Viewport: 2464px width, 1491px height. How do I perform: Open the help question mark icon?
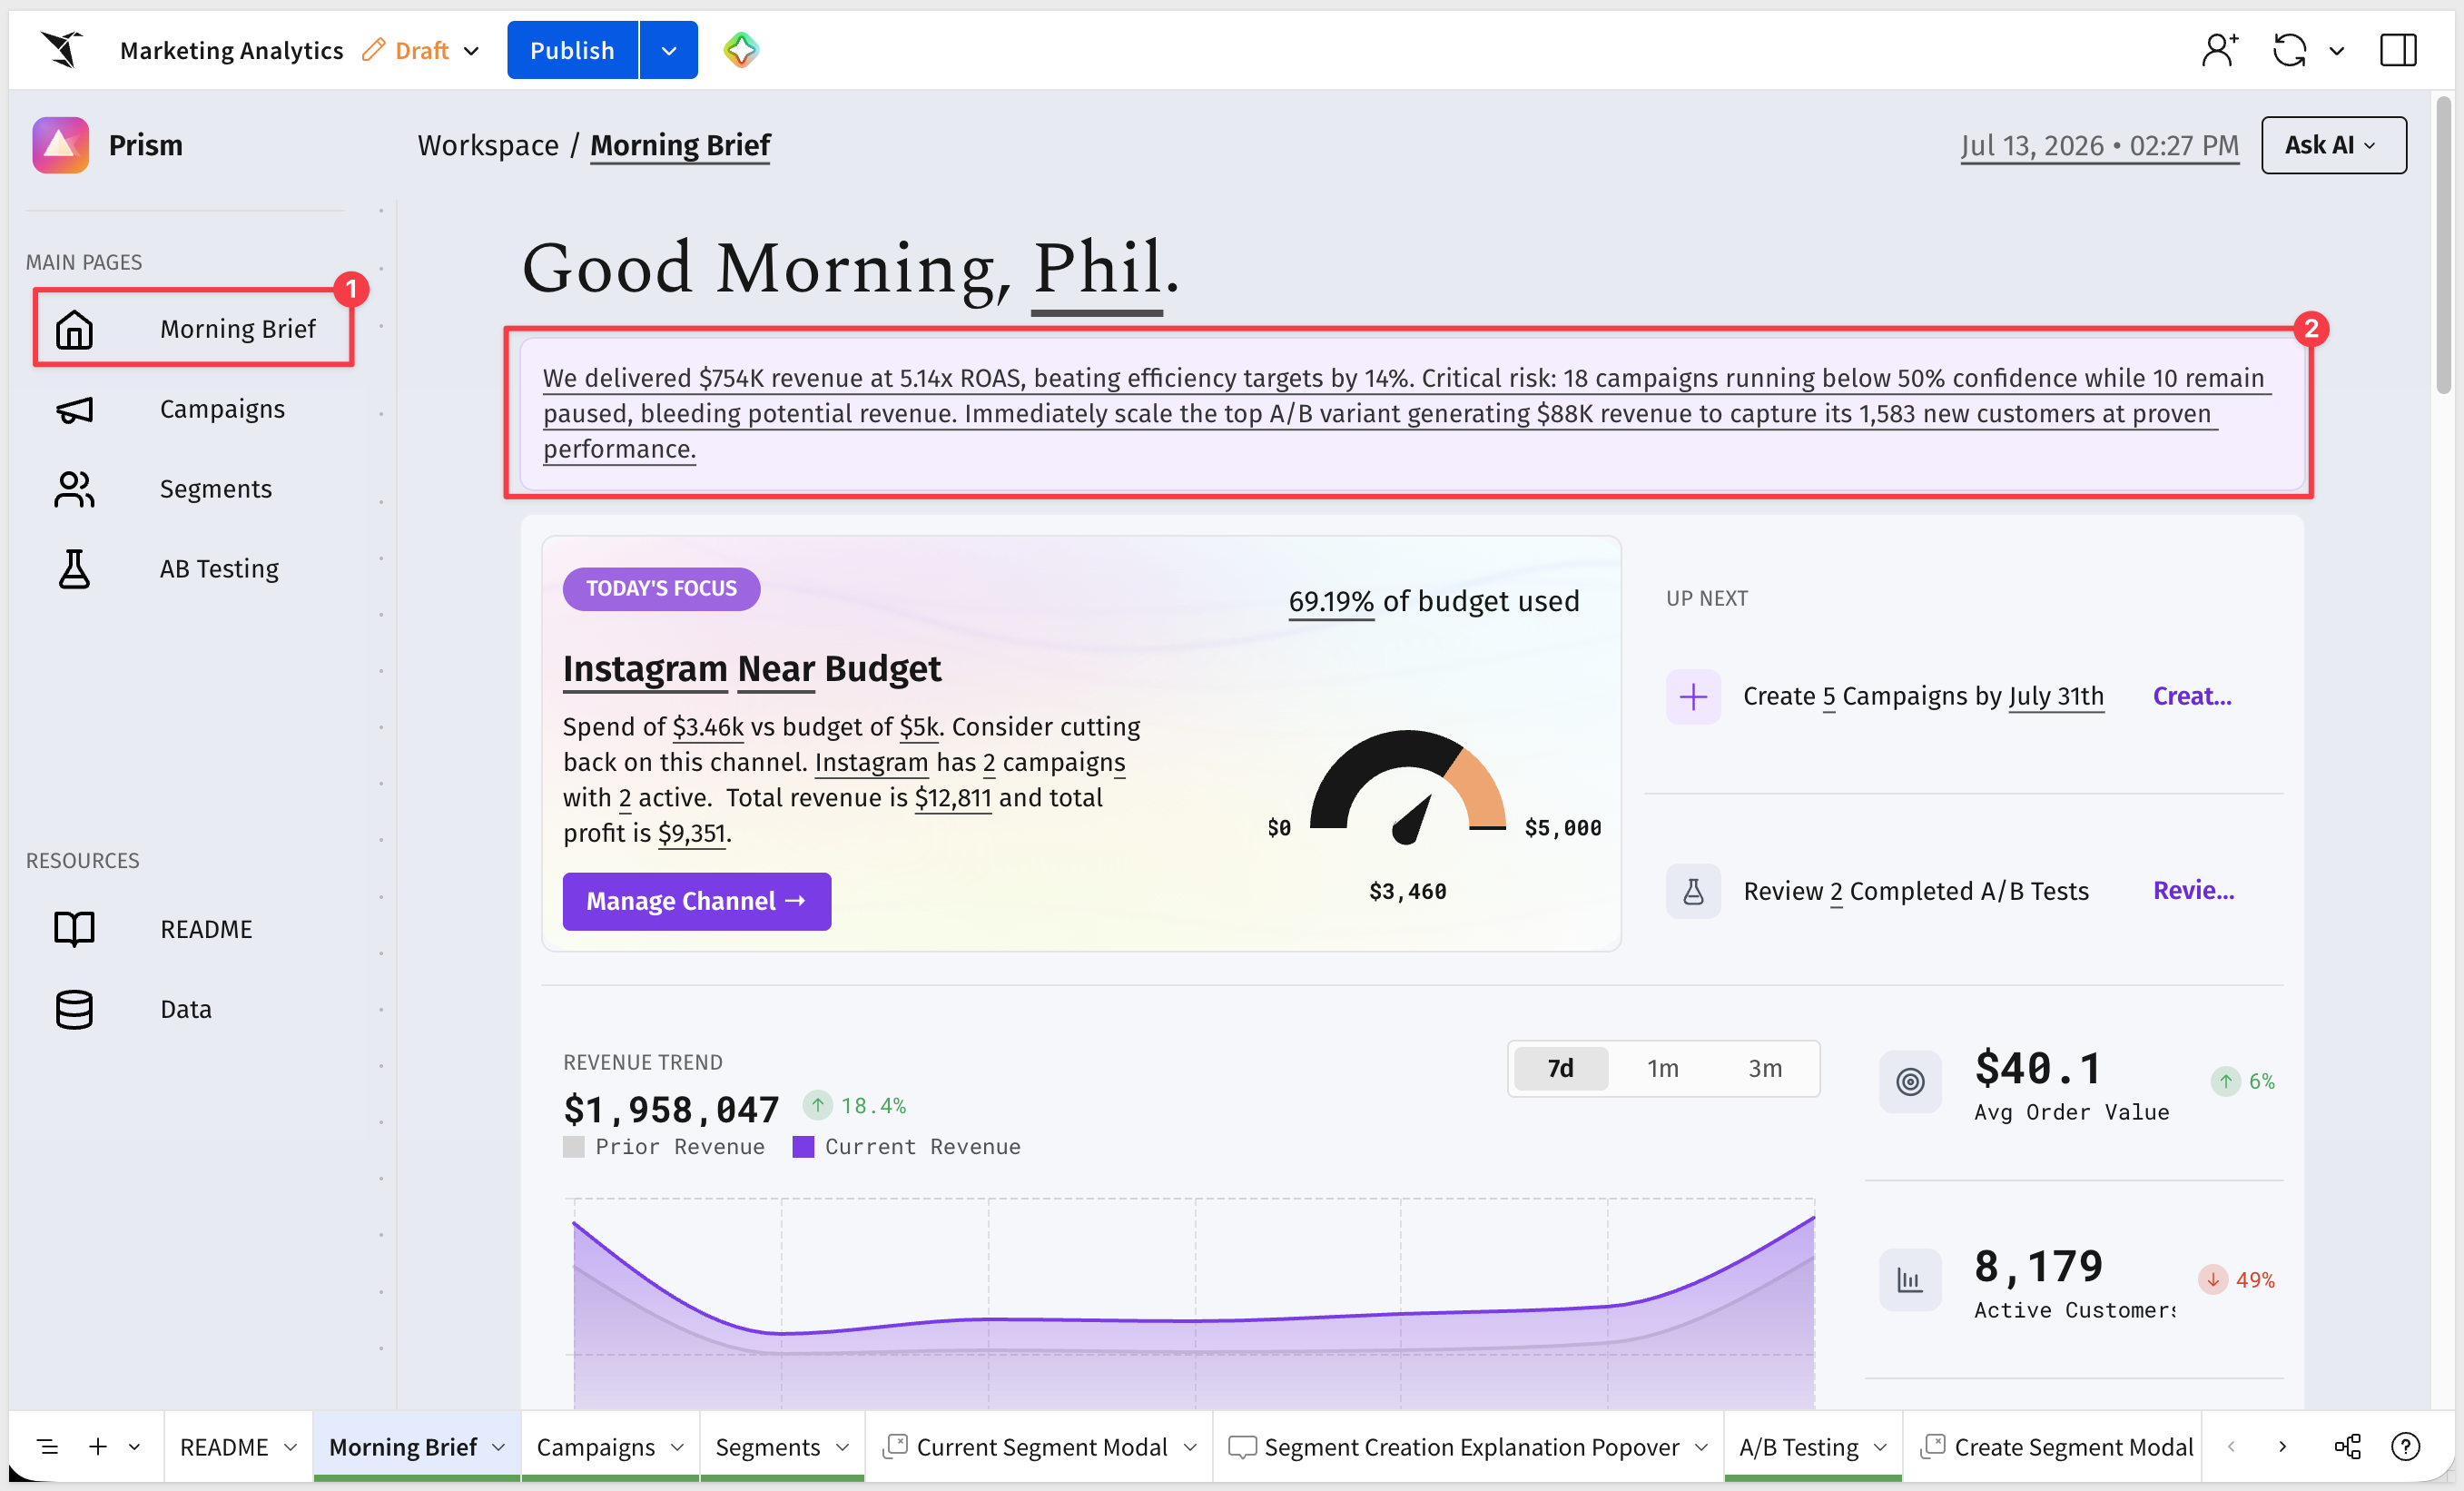coord(2405,1446)
